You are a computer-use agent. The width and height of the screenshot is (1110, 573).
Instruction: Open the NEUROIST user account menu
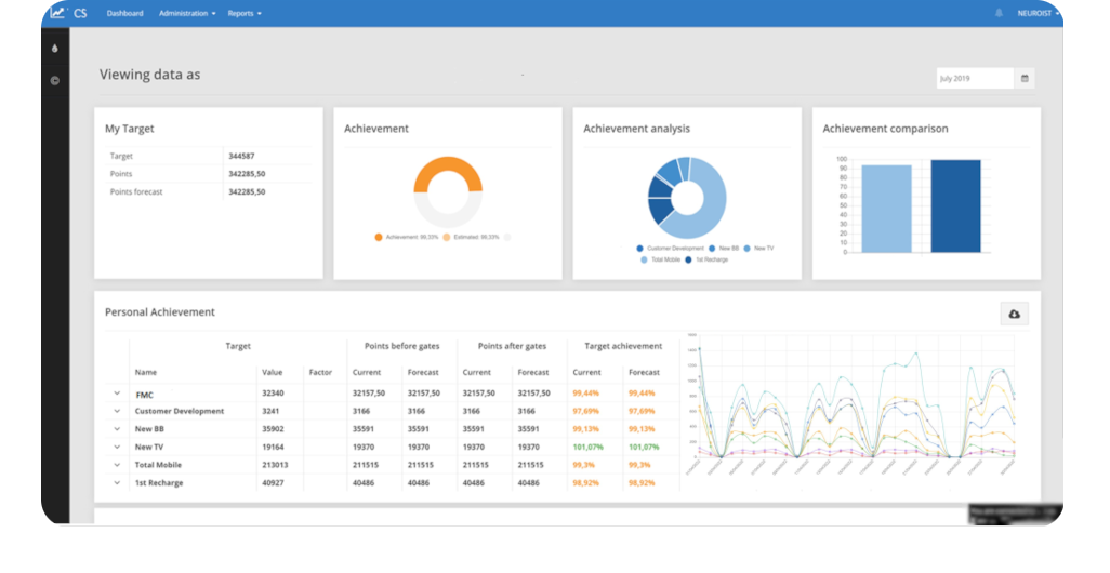[x=1038, y=13]
